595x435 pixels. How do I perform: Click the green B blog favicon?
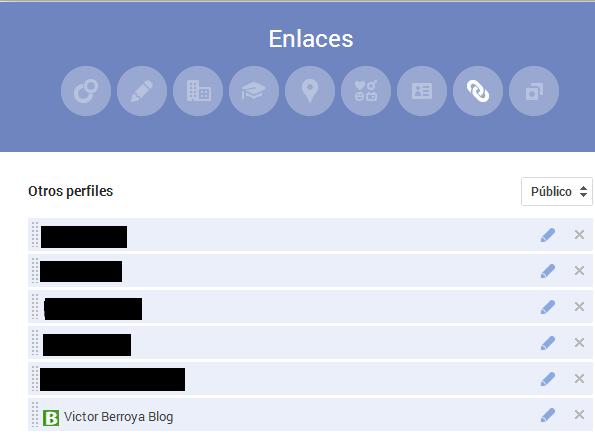tap(51, 418)
